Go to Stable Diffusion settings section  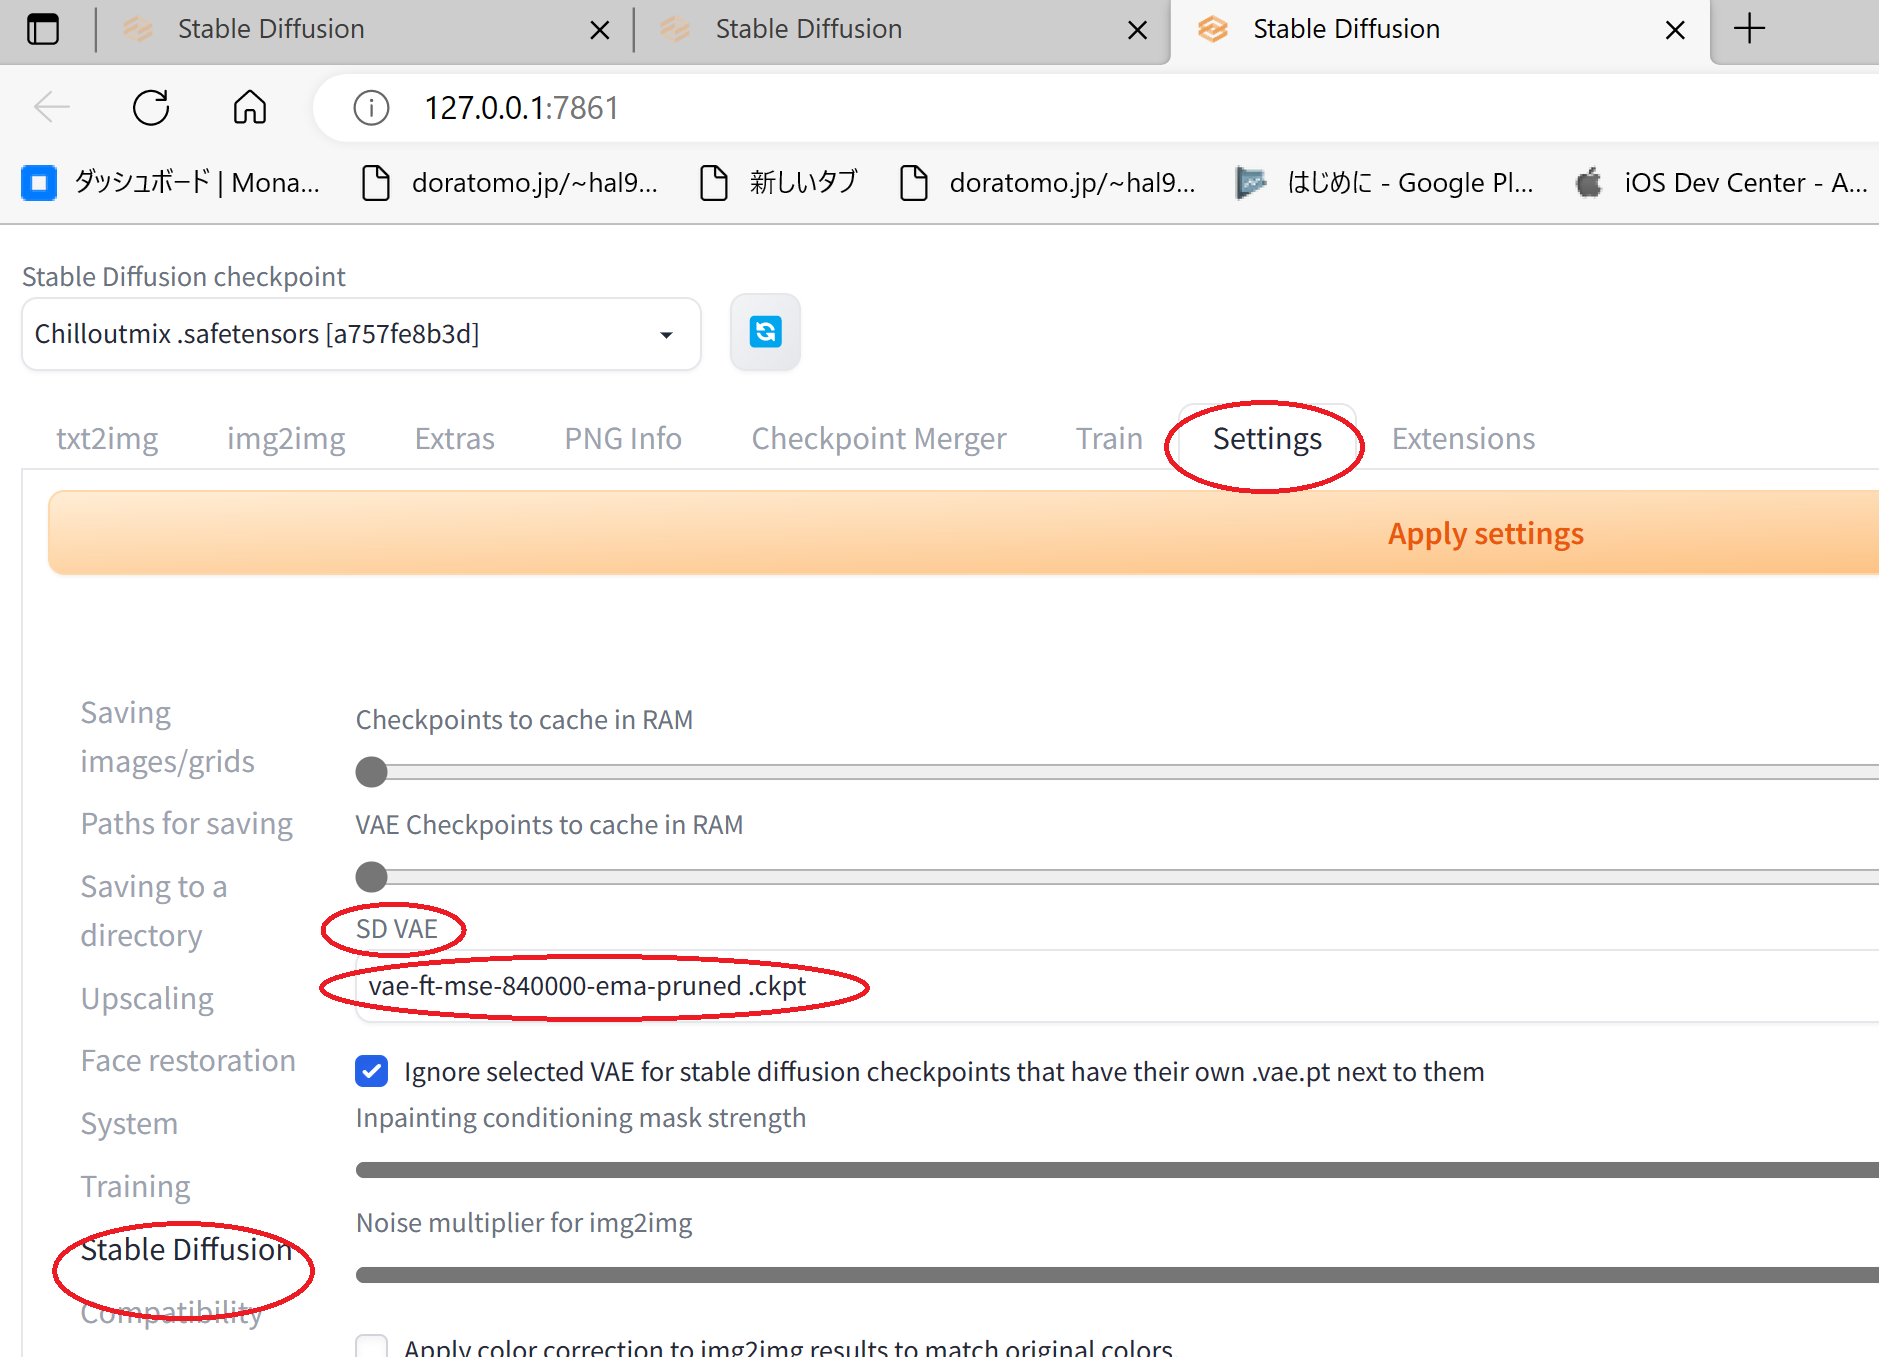coord(187,1249)
